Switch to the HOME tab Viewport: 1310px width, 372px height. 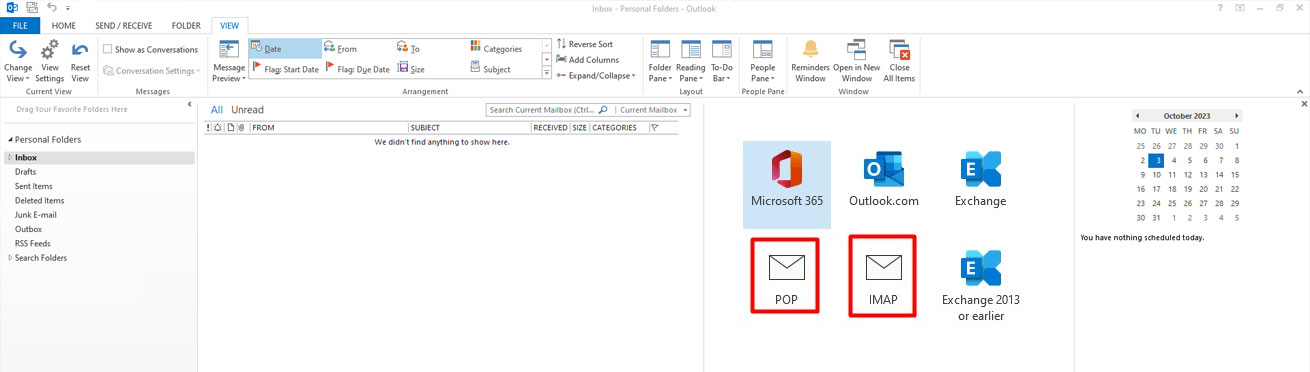[x=63, y=25]
